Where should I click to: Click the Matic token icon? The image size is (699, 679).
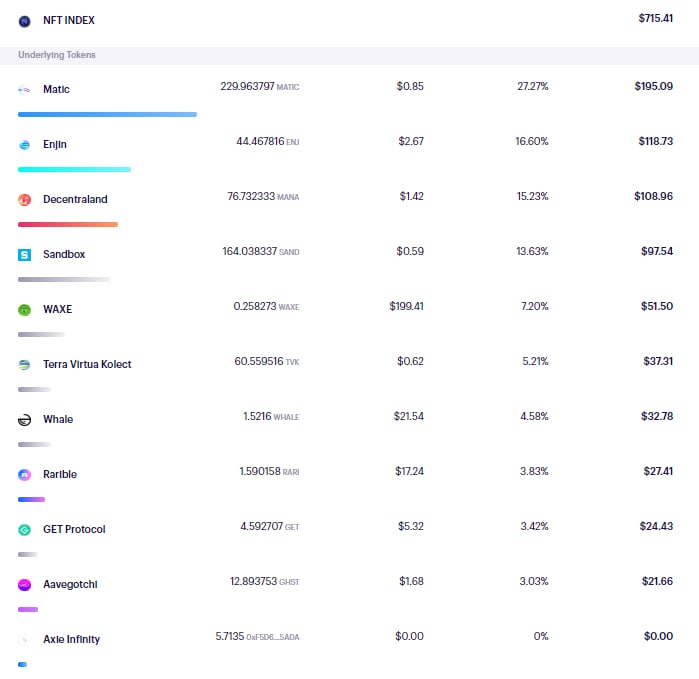pos(25,90)
